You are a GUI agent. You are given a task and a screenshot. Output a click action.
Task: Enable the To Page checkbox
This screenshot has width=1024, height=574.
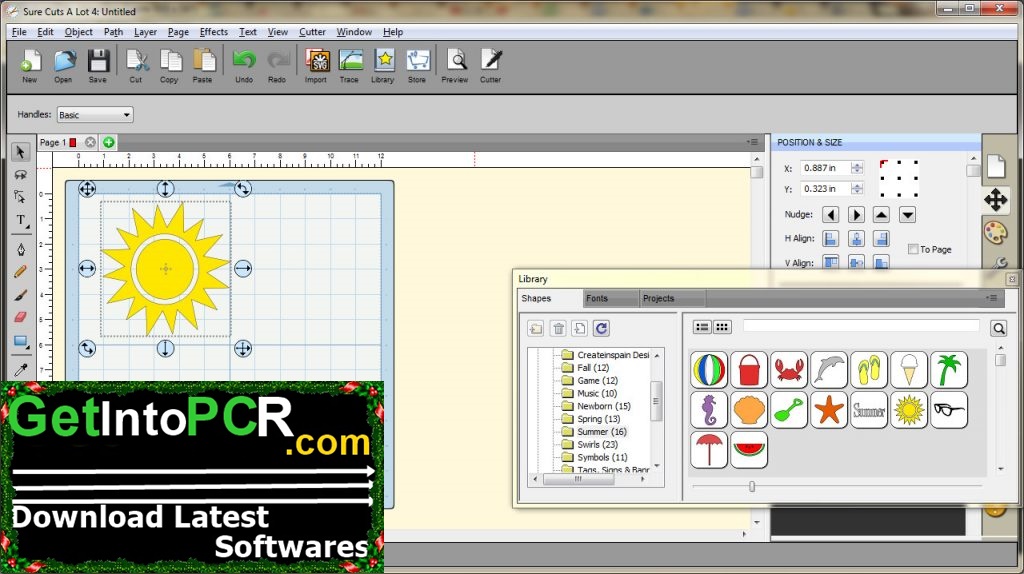tap(913, 249)
